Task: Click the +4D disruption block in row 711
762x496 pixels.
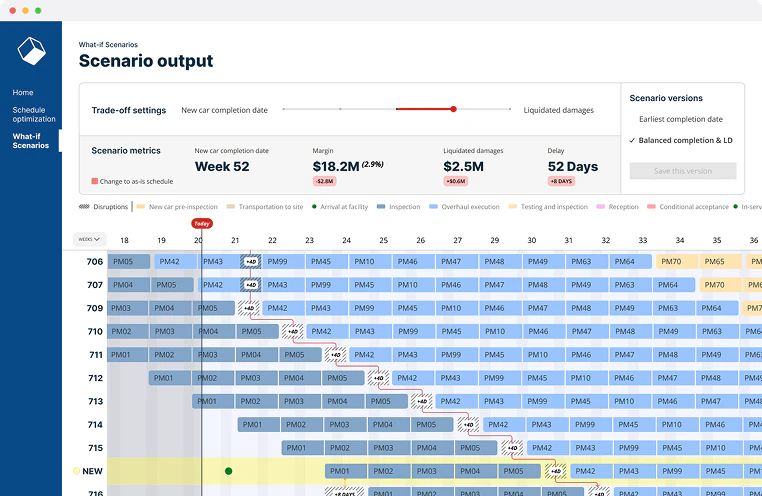Action: (x=336, y=355)
